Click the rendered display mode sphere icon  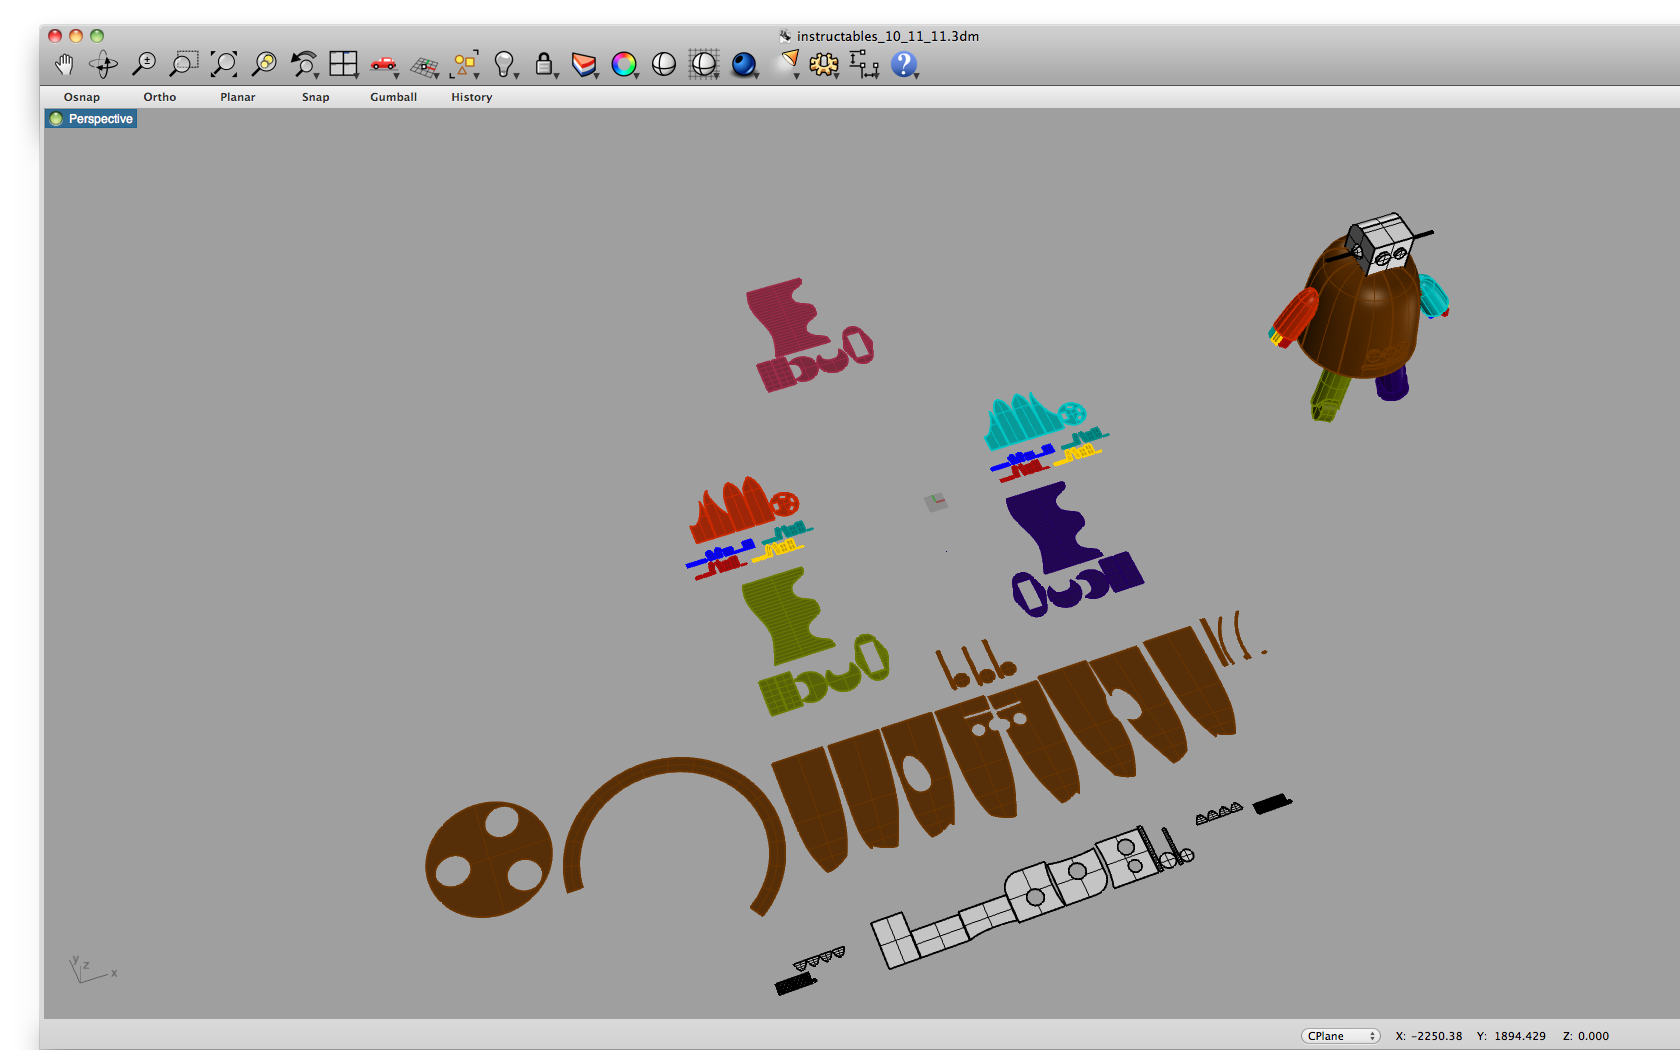(743, 63)
